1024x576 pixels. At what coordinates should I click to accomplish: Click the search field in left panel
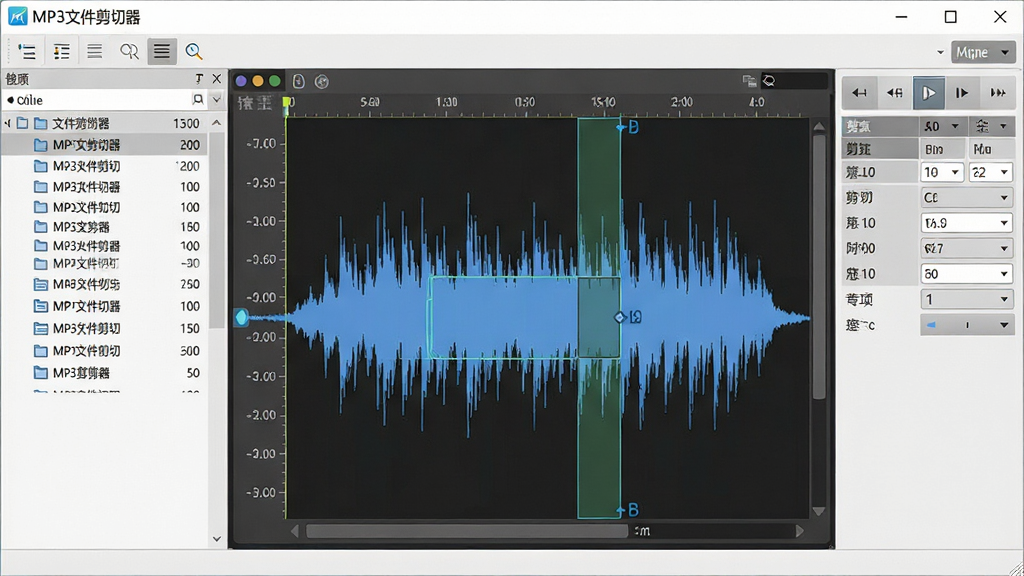coord(104,100)
